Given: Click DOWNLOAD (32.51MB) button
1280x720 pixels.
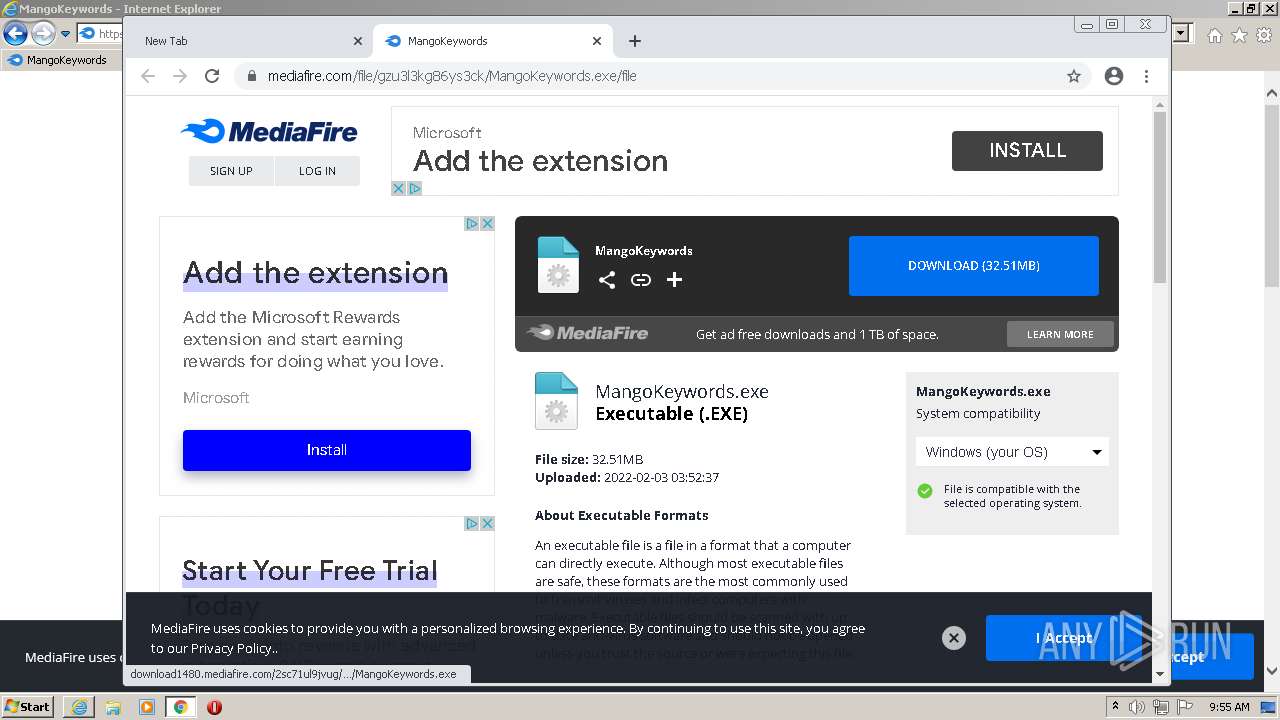Looking at the screenshot, I should tap(974, 266).
